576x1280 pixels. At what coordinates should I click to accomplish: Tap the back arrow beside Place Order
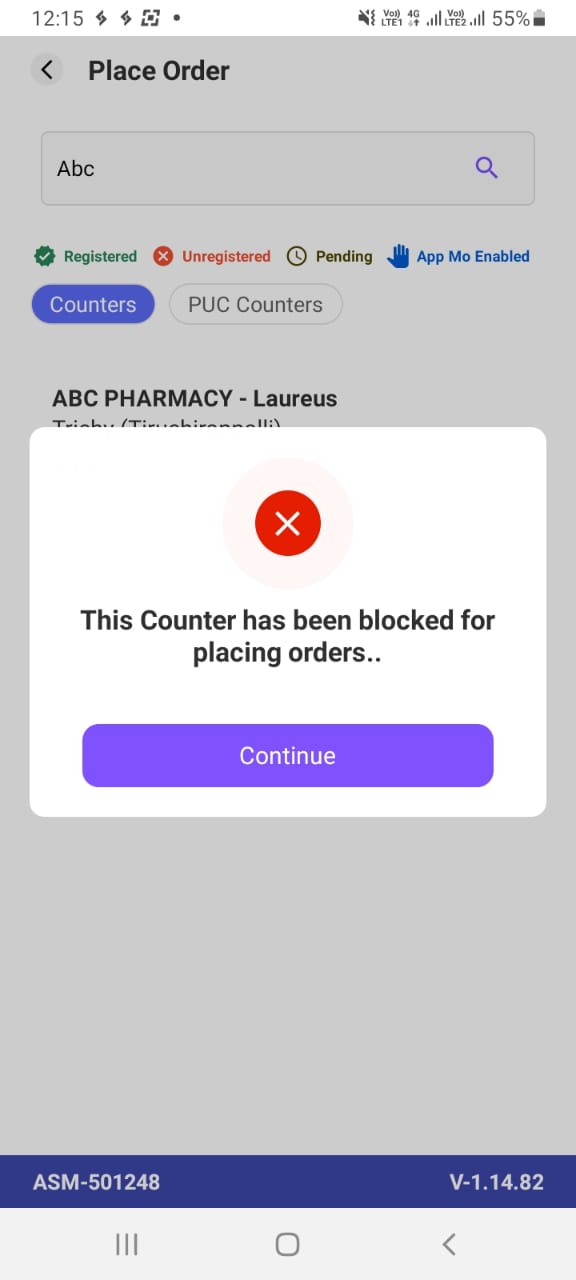pyautogui.click(x=46, y=70)
